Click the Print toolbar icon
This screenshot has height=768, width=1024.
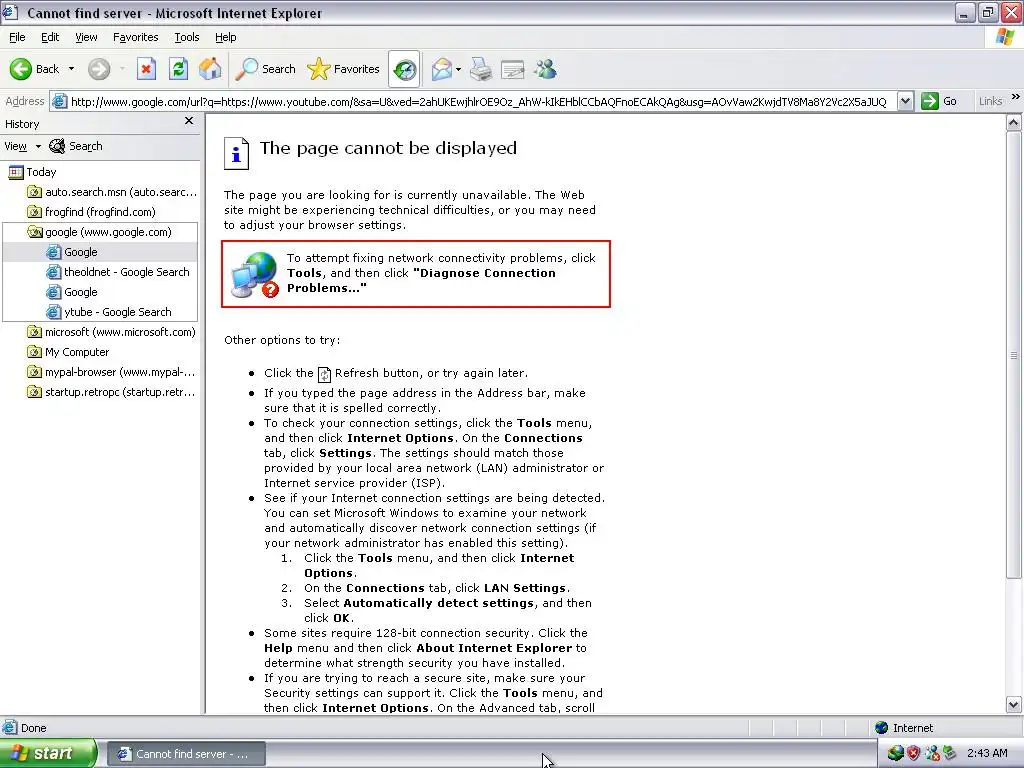[x=481, y=69]
